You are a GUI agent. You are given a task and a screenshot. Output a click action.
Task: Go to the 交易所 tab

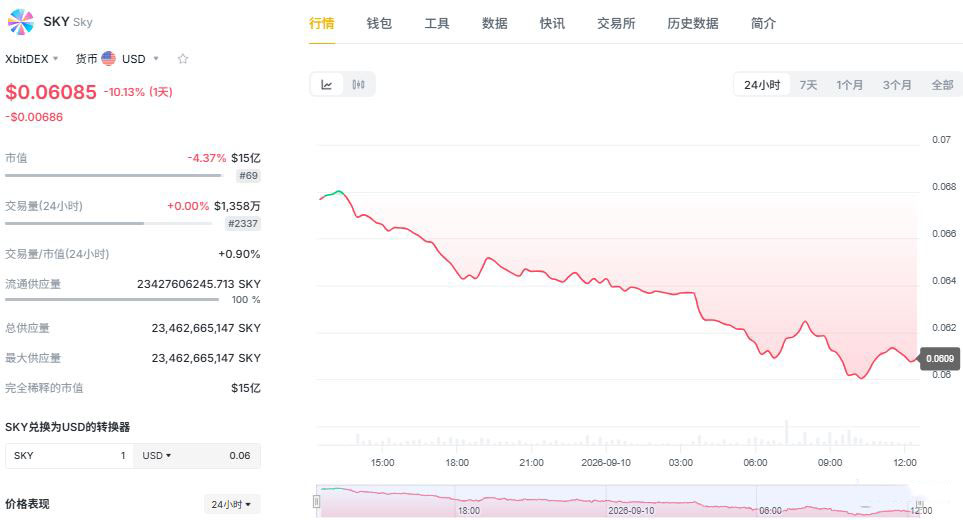[x=616, y=23]
